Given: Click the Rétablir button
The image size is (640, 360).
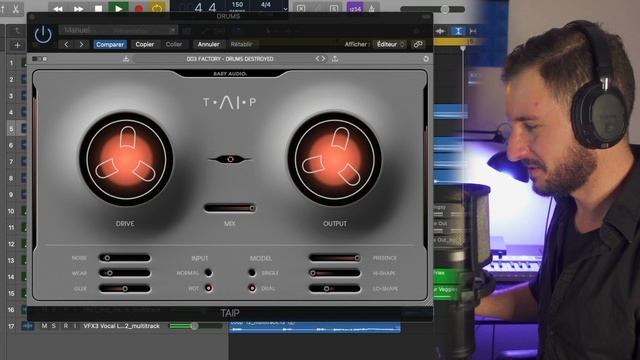Looking at the screenshot, I should point(241,44).
